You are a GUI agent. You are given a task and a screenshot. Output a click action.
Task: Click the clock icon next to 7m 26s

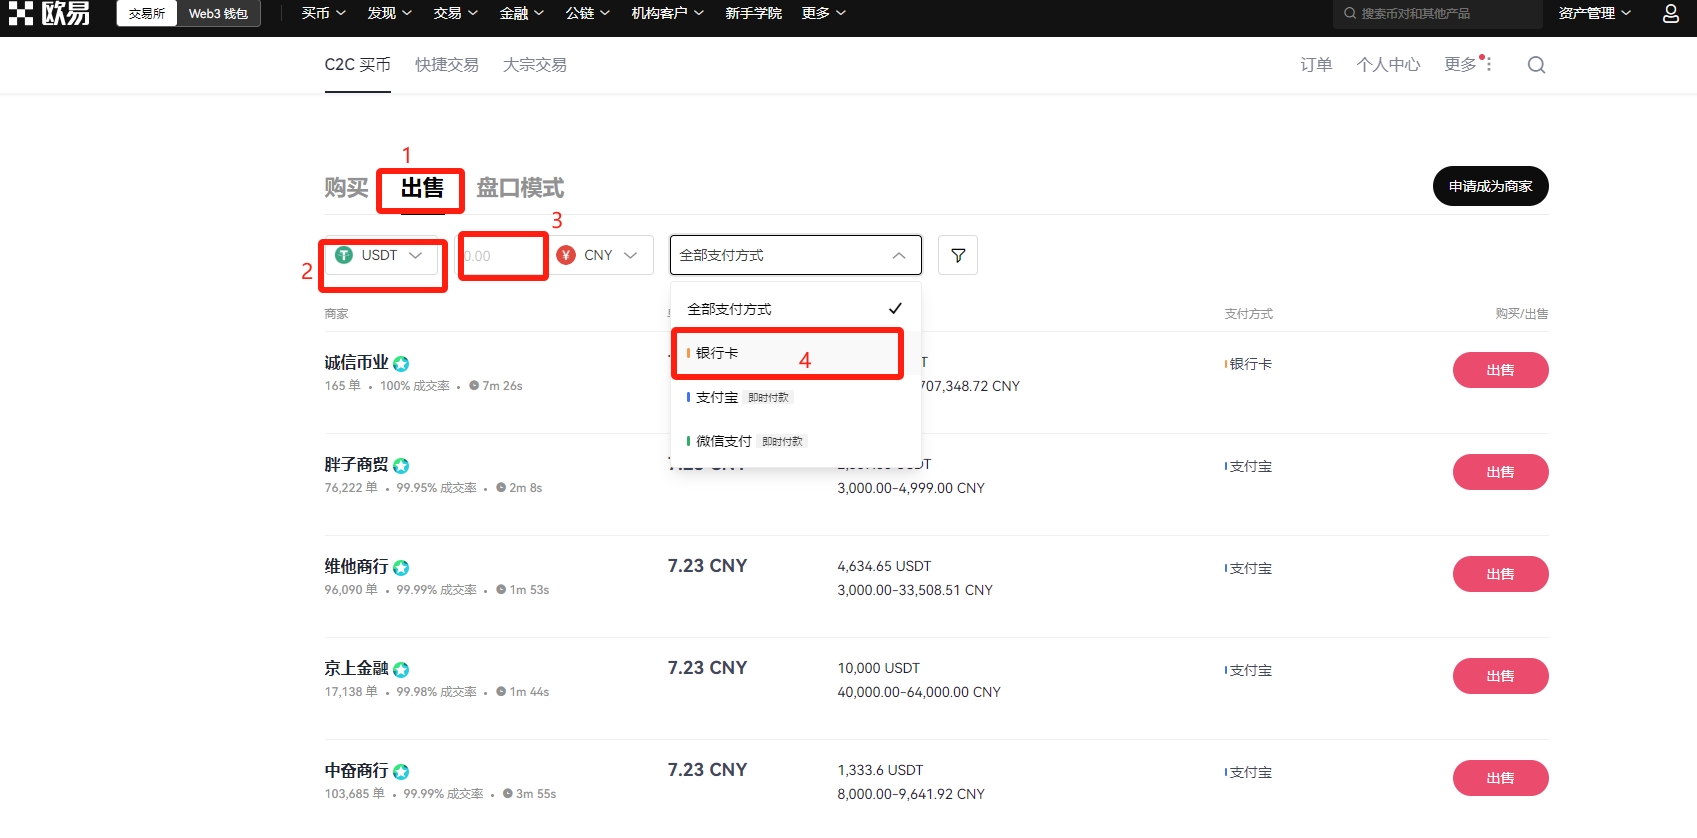coord(474,386)
